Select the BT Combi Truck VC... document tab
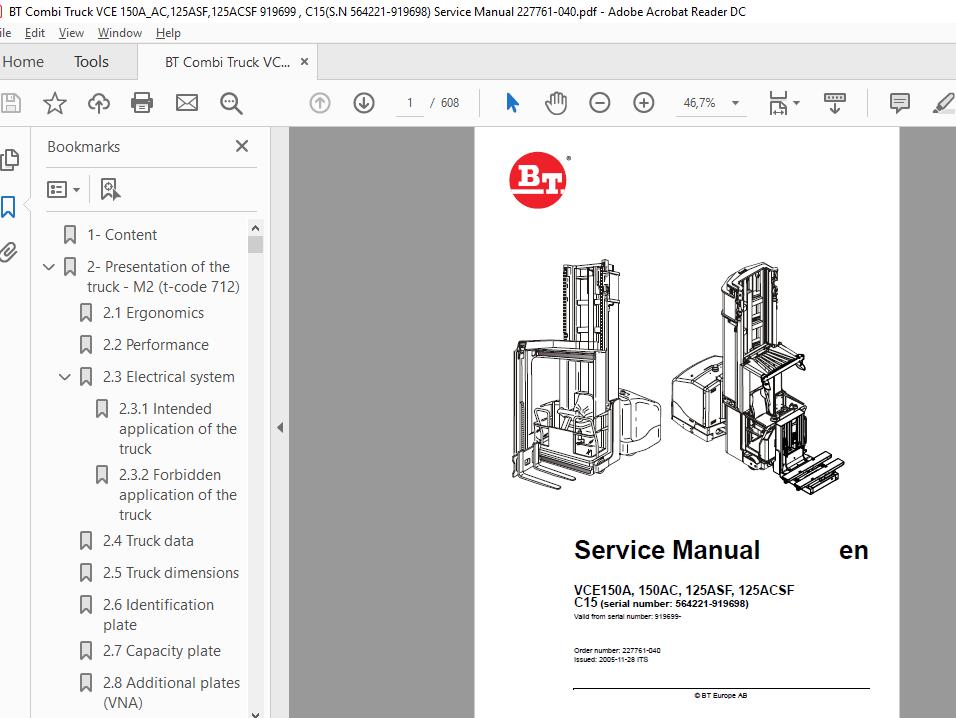The image size is (956, 718). click(x=227, y=62)
